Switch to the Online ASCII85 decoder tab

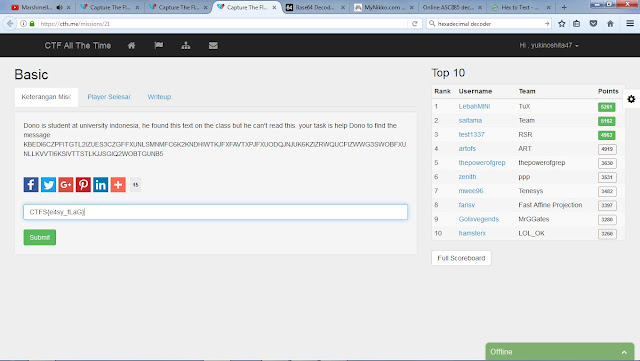452,7
